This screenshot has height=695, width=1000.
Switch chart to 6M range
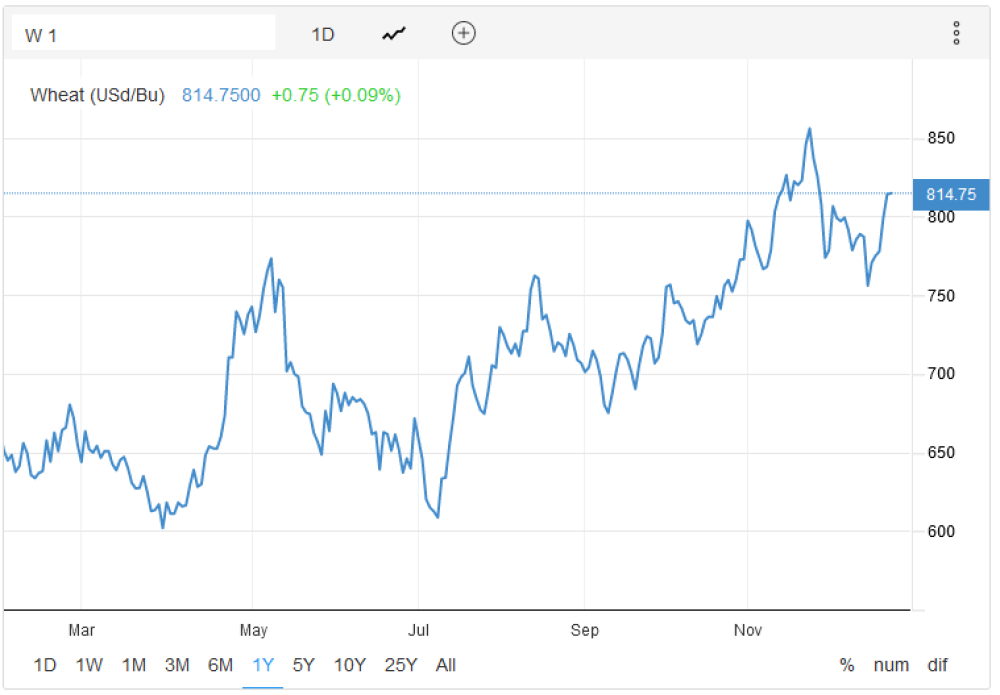(x=220, y=665)
